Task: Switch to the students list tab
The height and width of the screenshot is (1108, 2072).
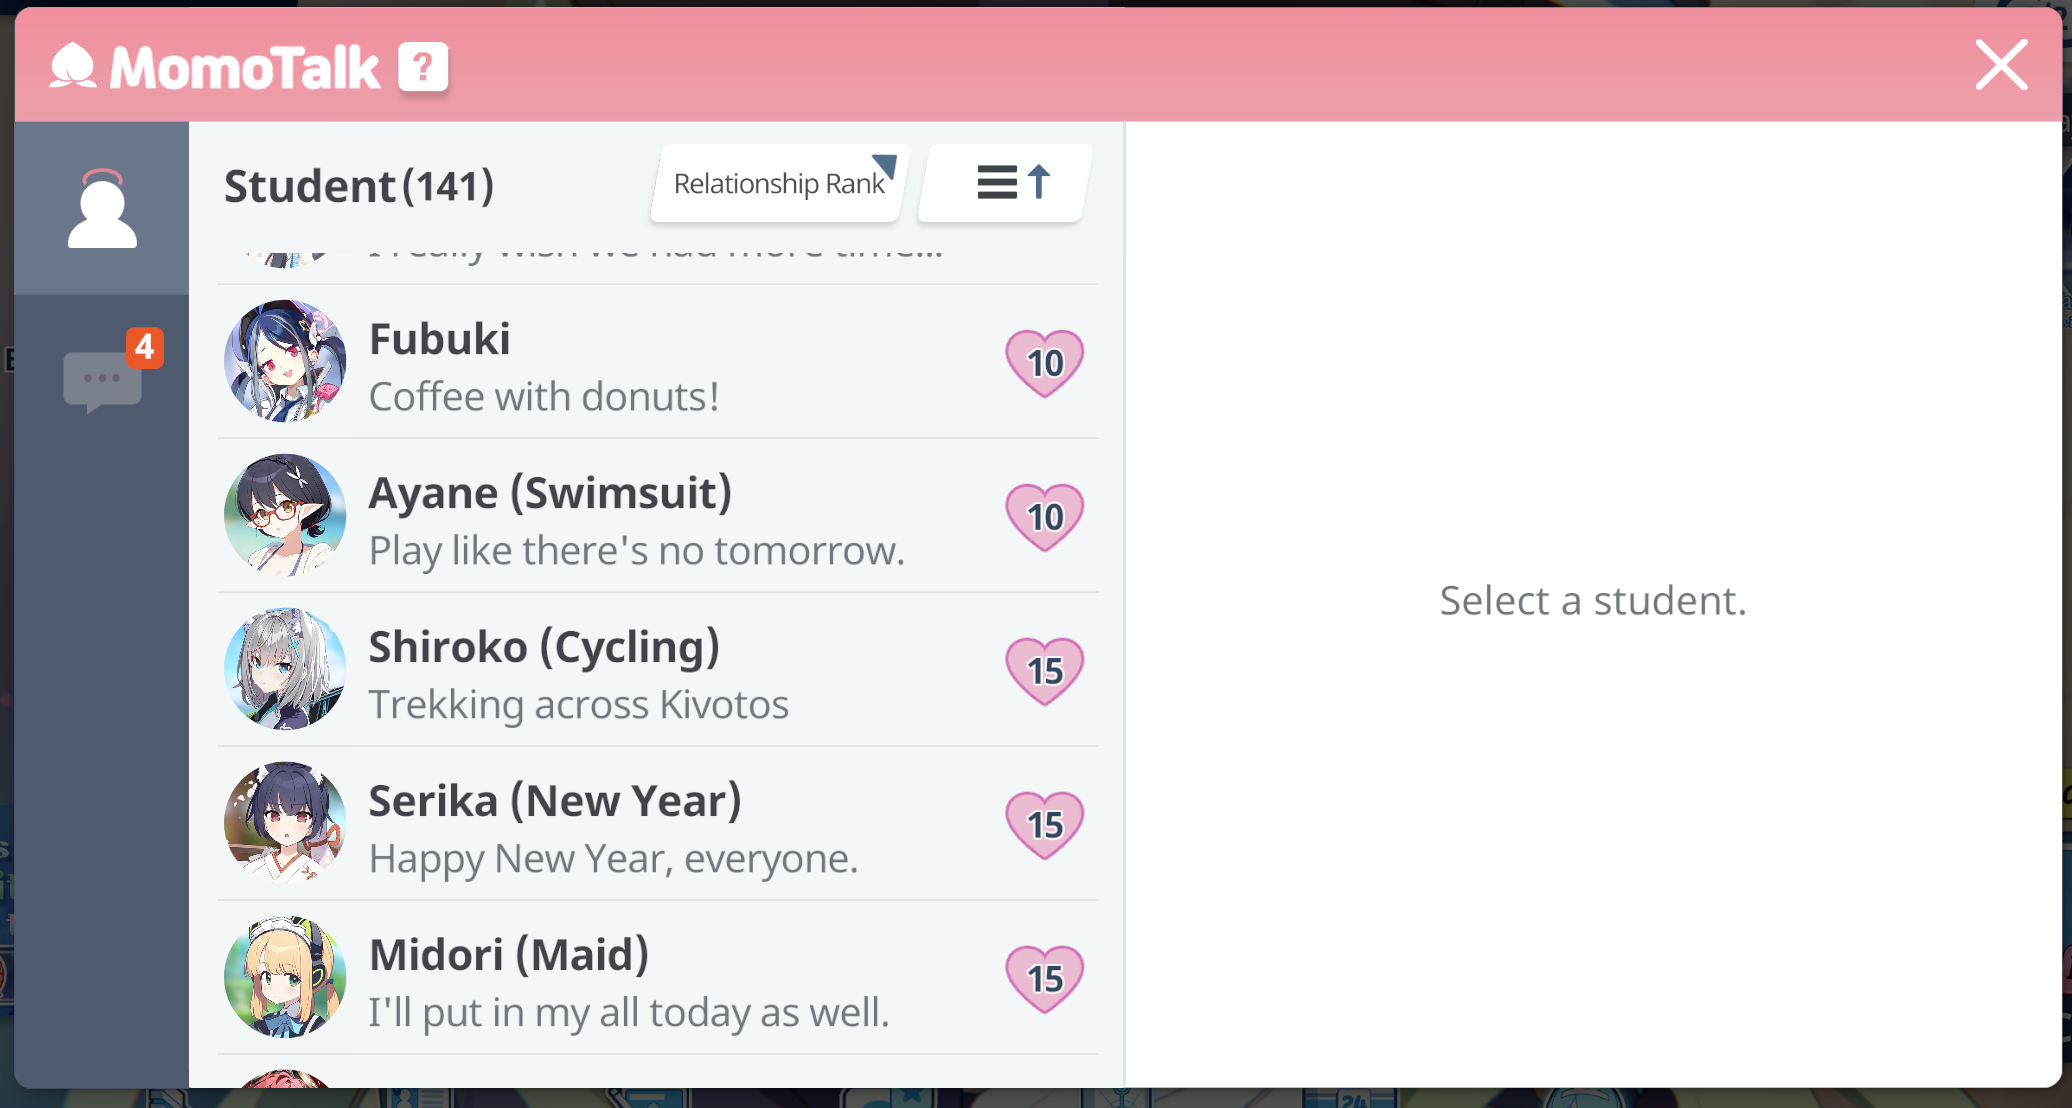Action: (x=101, y=208)
